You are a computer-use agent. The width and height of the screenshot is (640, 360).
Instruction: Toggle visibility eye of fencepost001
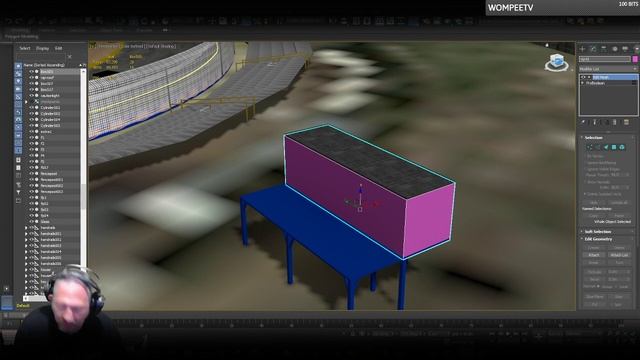[31, 180]
